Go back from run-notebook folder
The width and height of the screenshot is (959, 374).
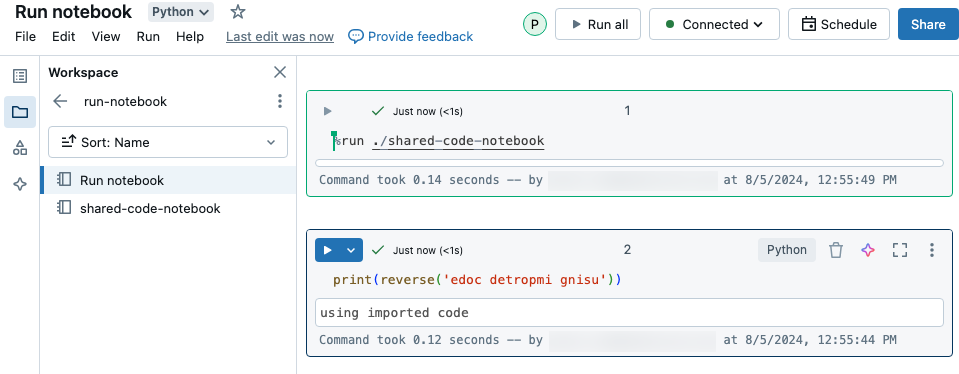tap(60, 101)
